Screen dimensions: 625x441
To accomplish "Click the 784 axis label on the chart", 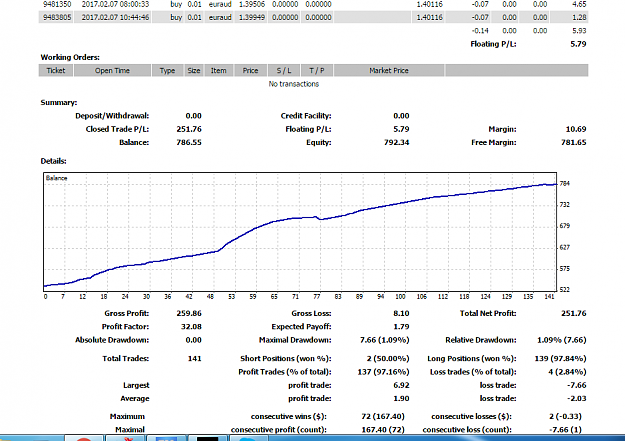I will 565,183.
